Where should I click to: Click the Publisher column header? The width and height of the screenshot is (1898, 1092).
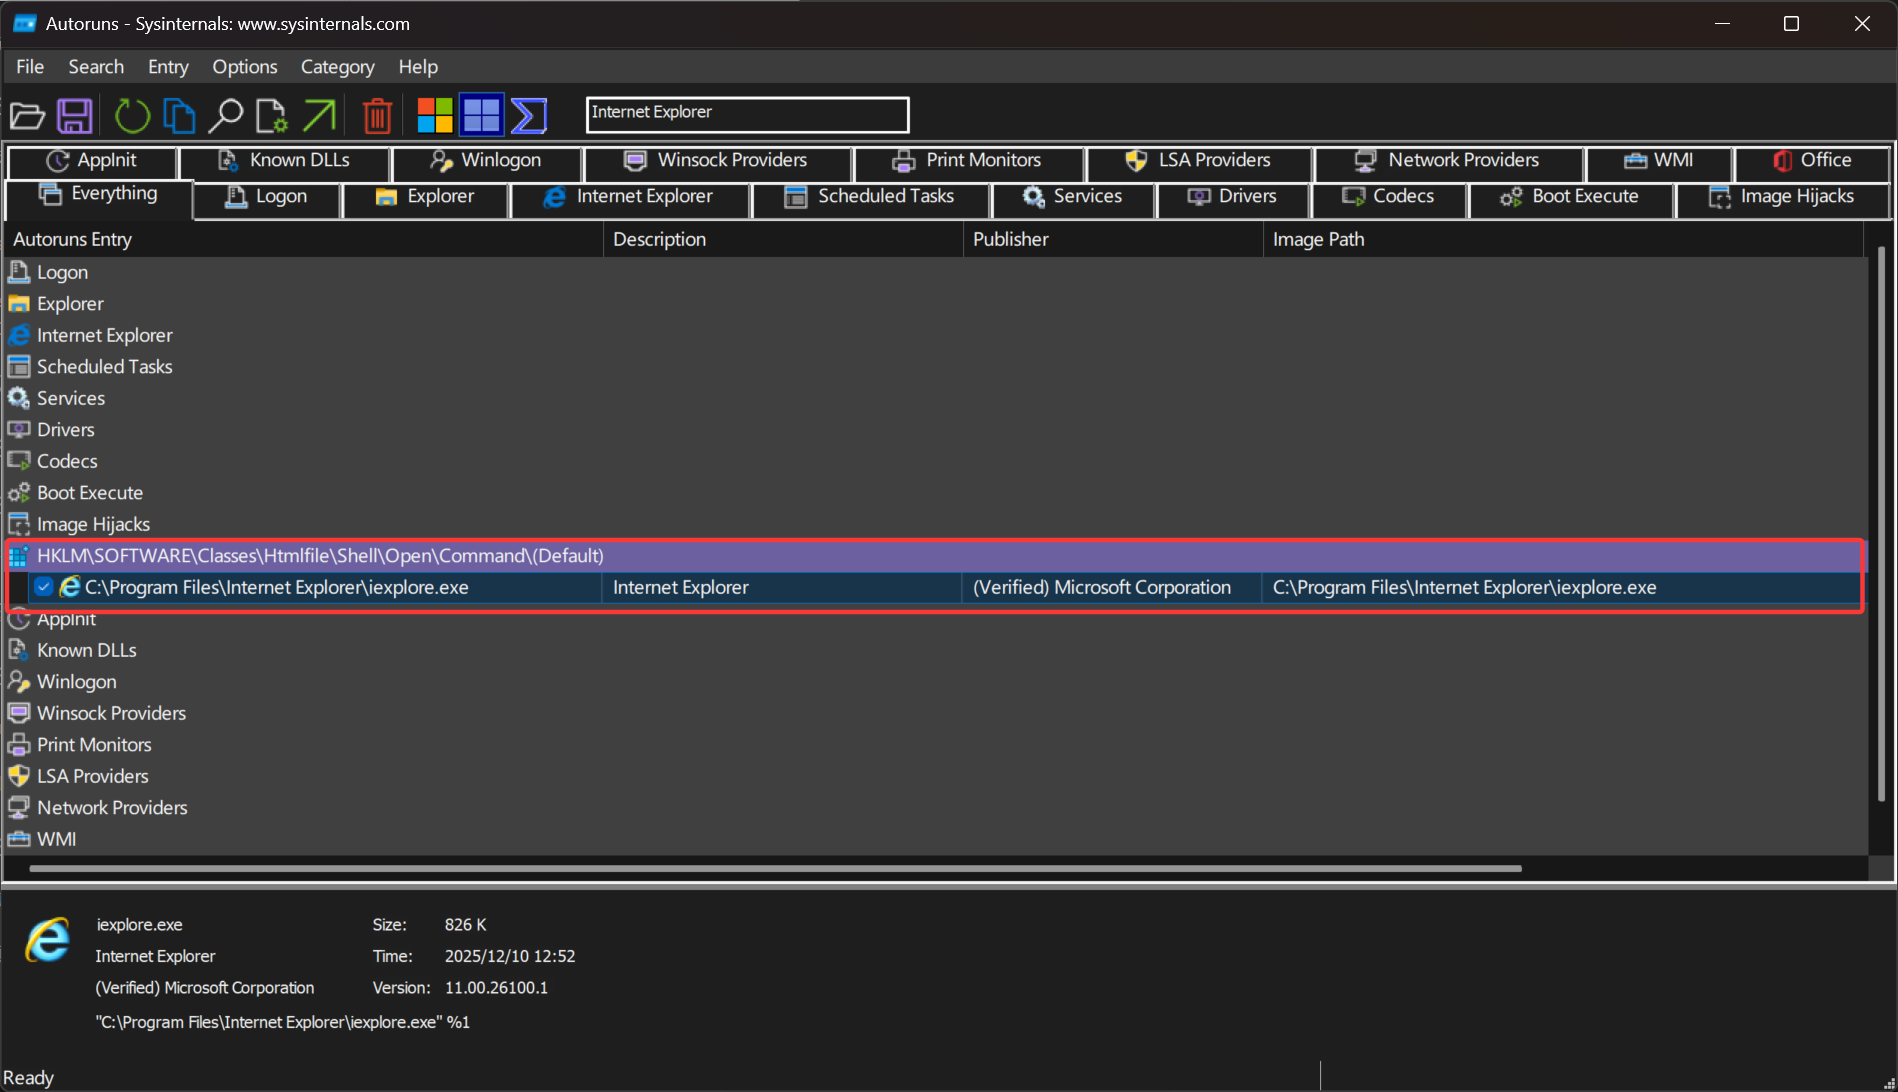(1011, 239)
